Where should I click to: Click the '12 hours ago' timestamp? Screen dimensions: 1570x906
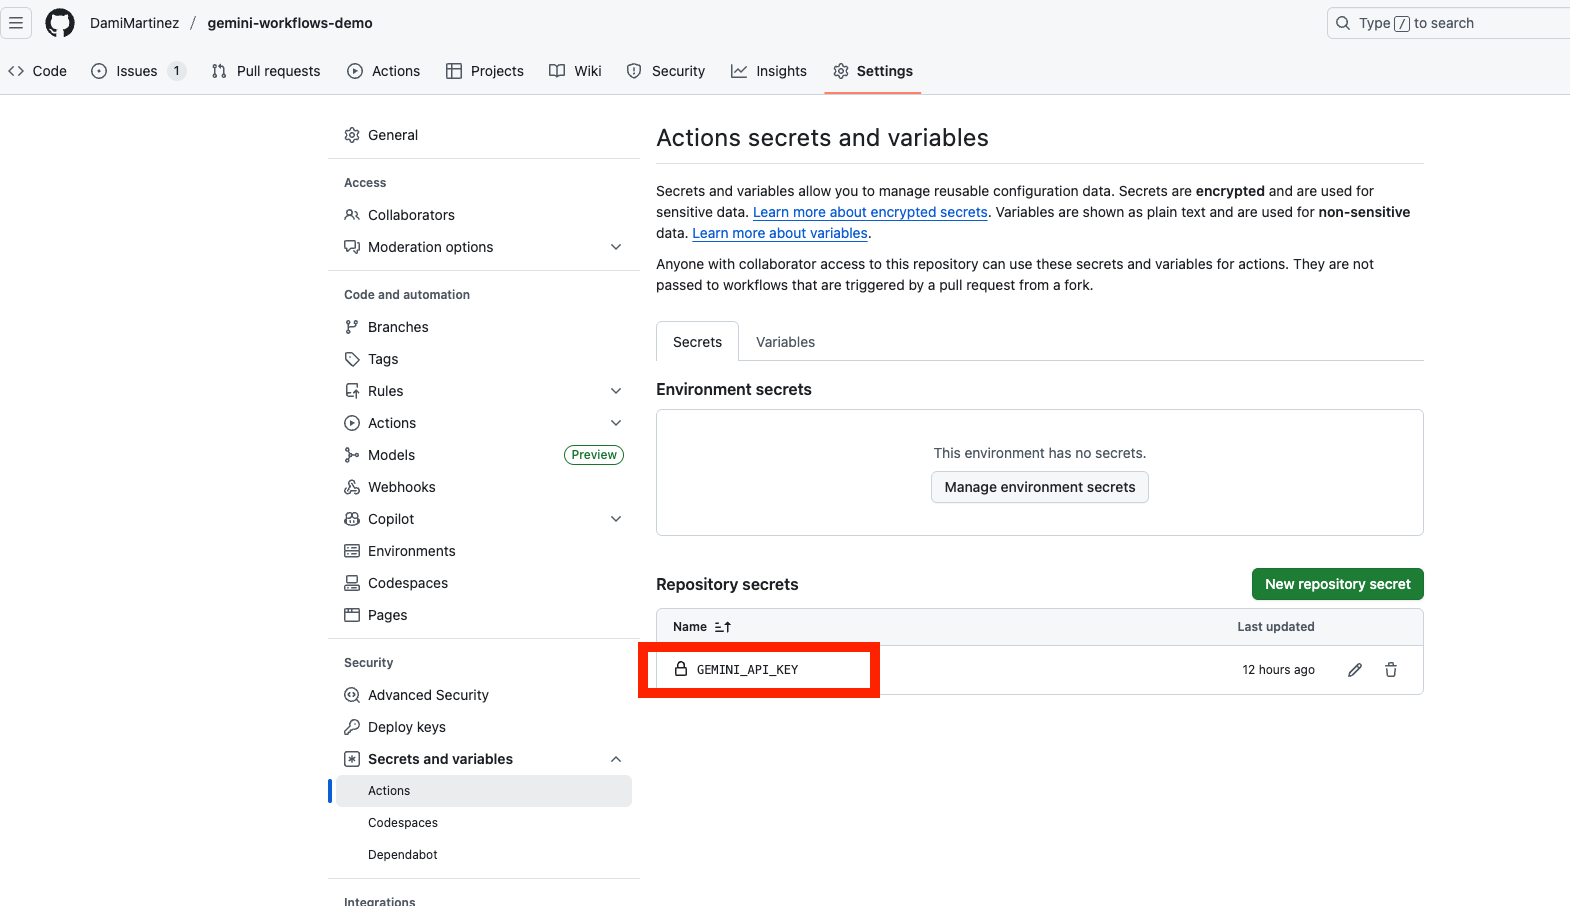[1278, 670]
